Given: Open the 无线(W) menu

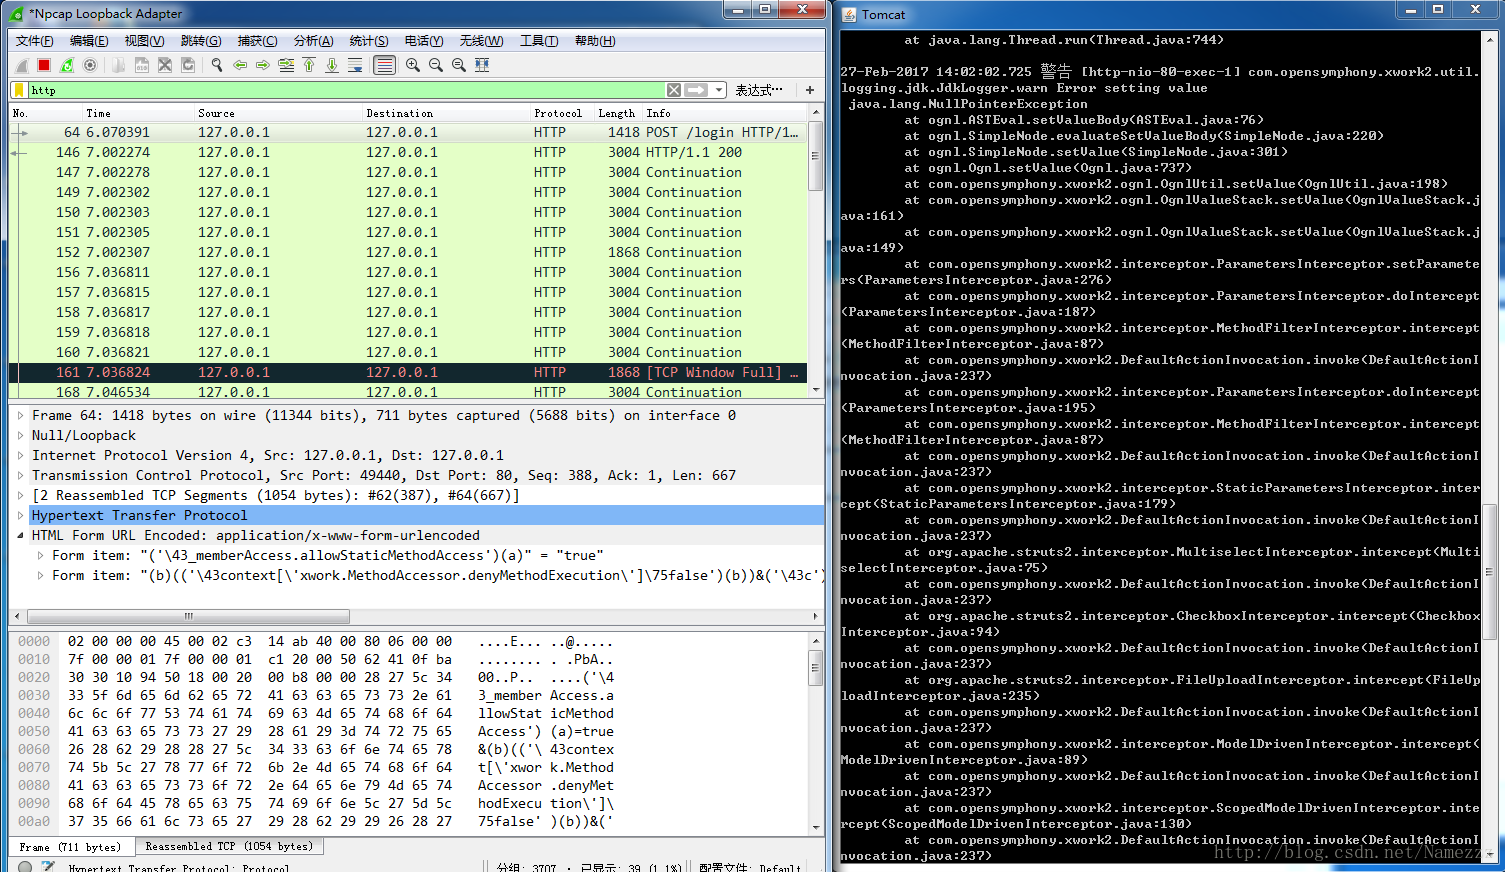Looking at the screenshot, I should 481,41.
